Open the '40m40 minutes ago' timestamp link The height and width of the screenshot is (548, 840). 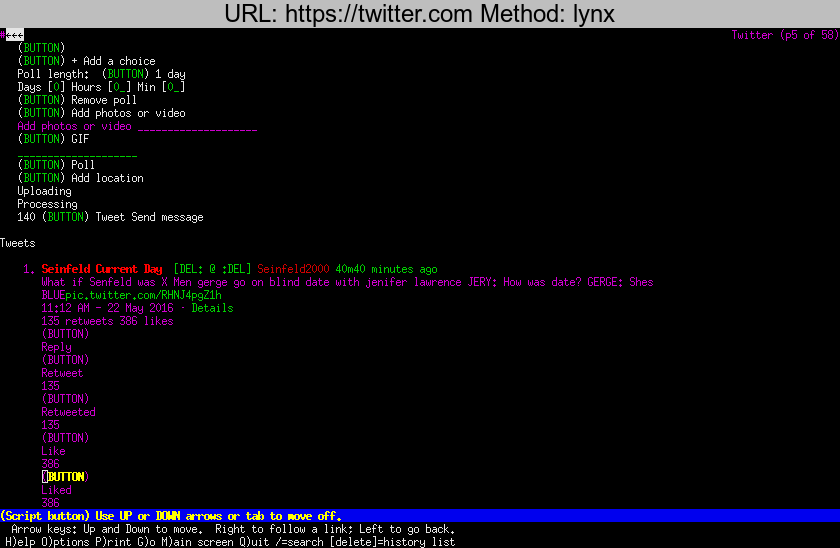click(386, 269)
